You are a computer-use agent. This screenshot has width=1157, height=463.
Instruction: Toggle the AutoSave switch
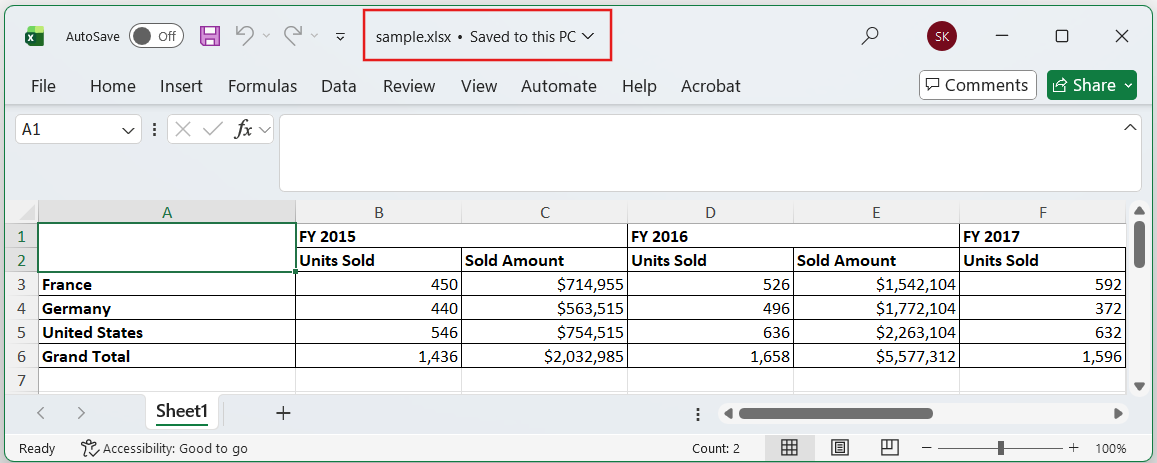pos(156,36)
